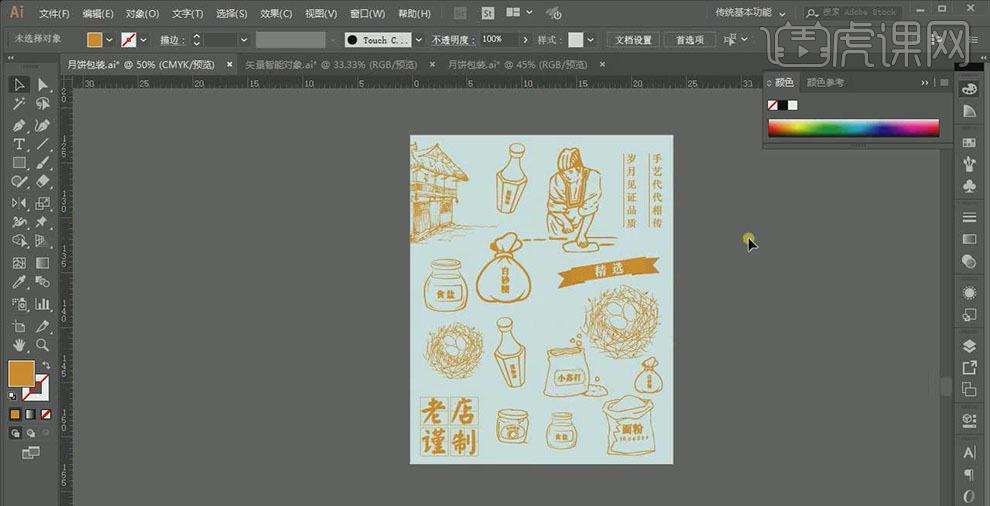Click the 文档设置 button

tap(632, 40)
